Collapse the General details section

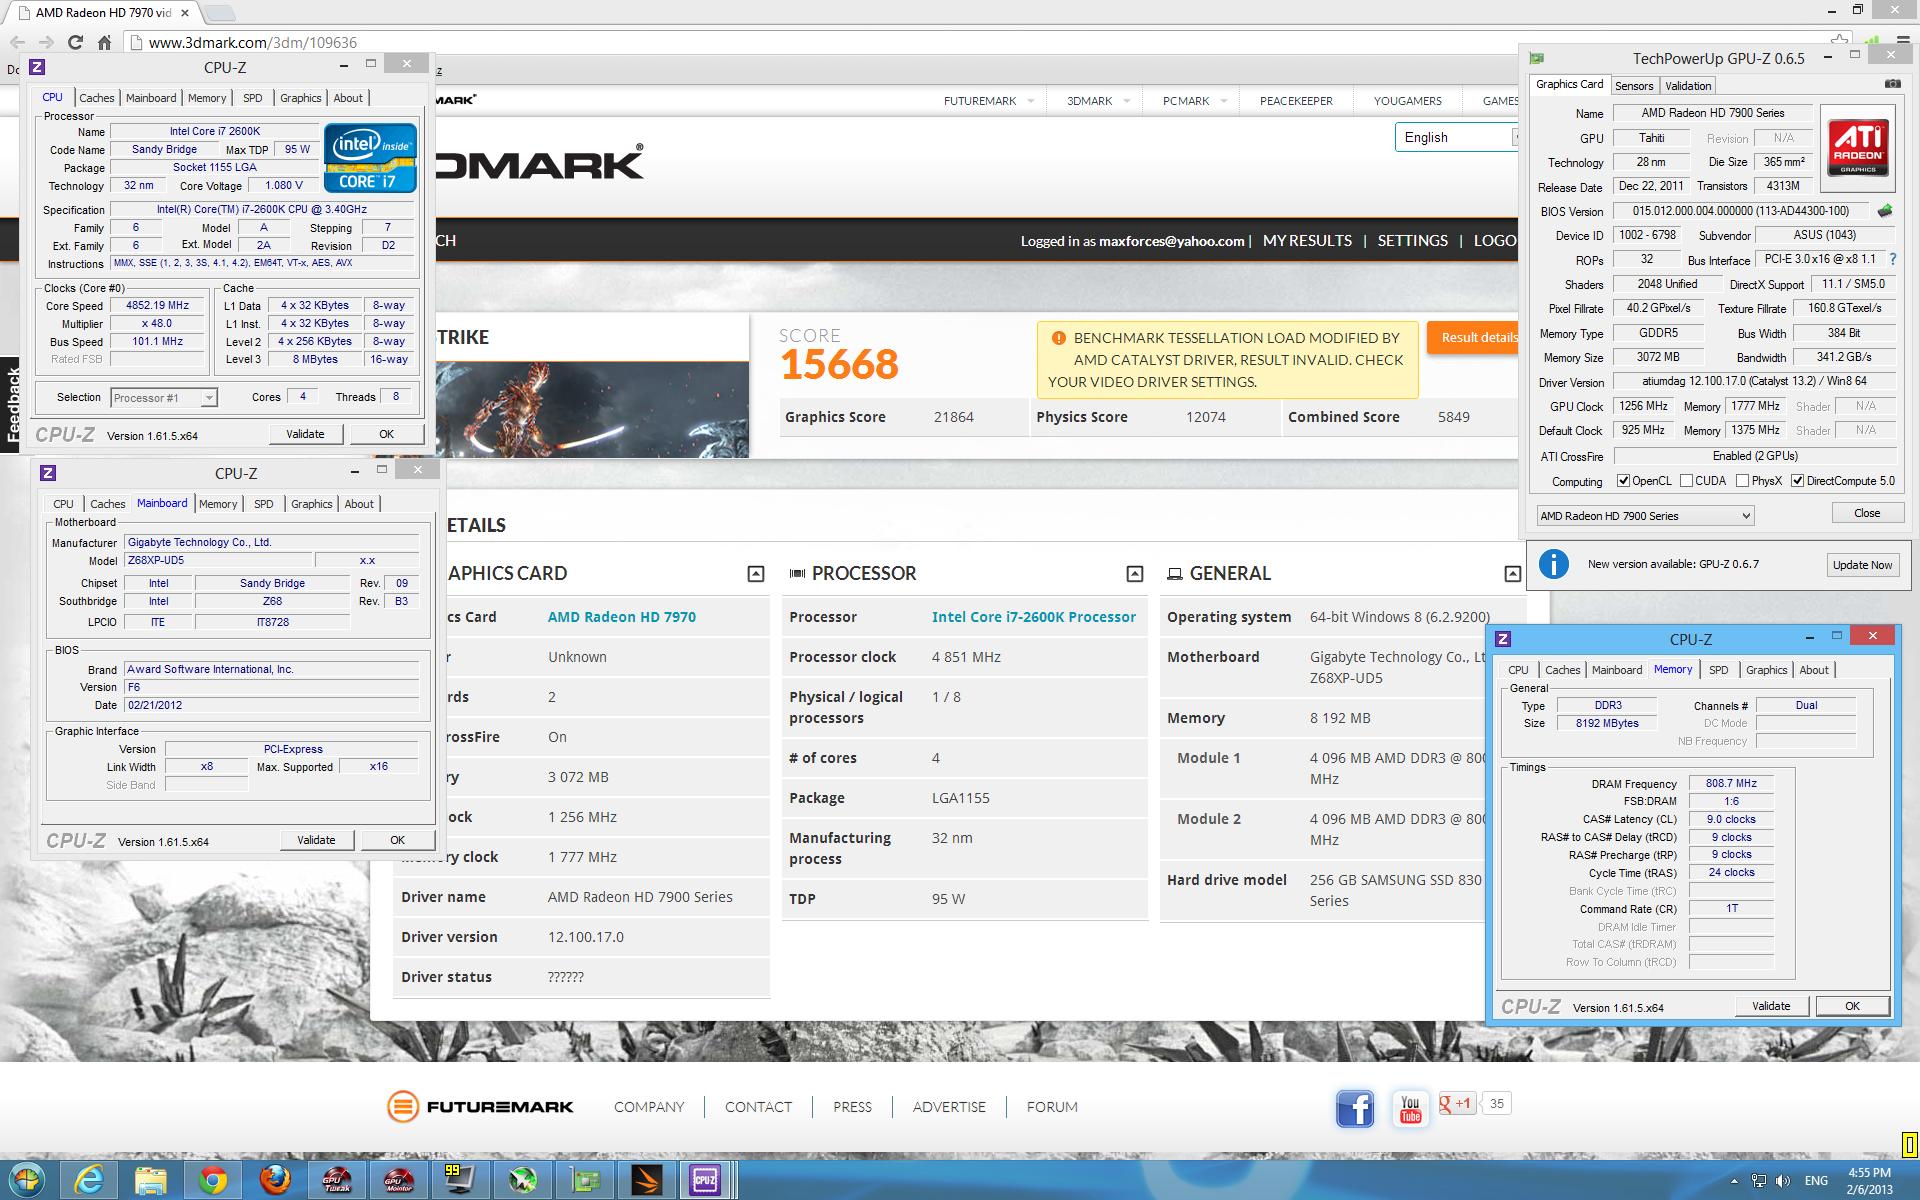[x=1513, y=574]
